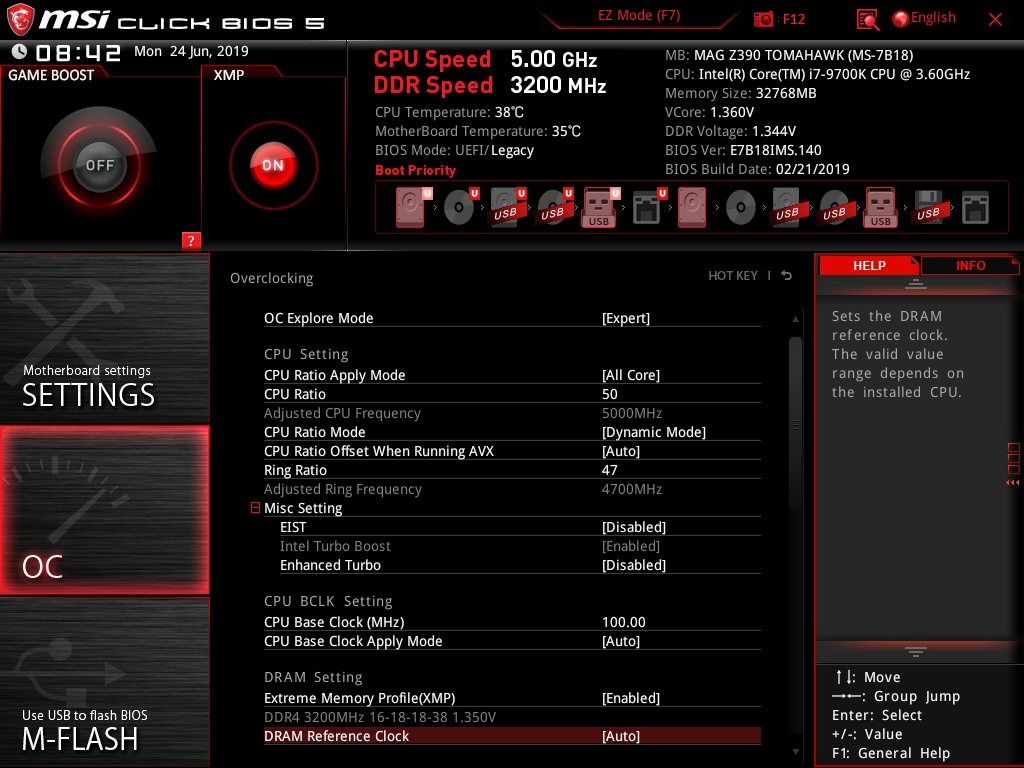Switch to the HELP tab

pyautogui.click(x=869, y=266)
